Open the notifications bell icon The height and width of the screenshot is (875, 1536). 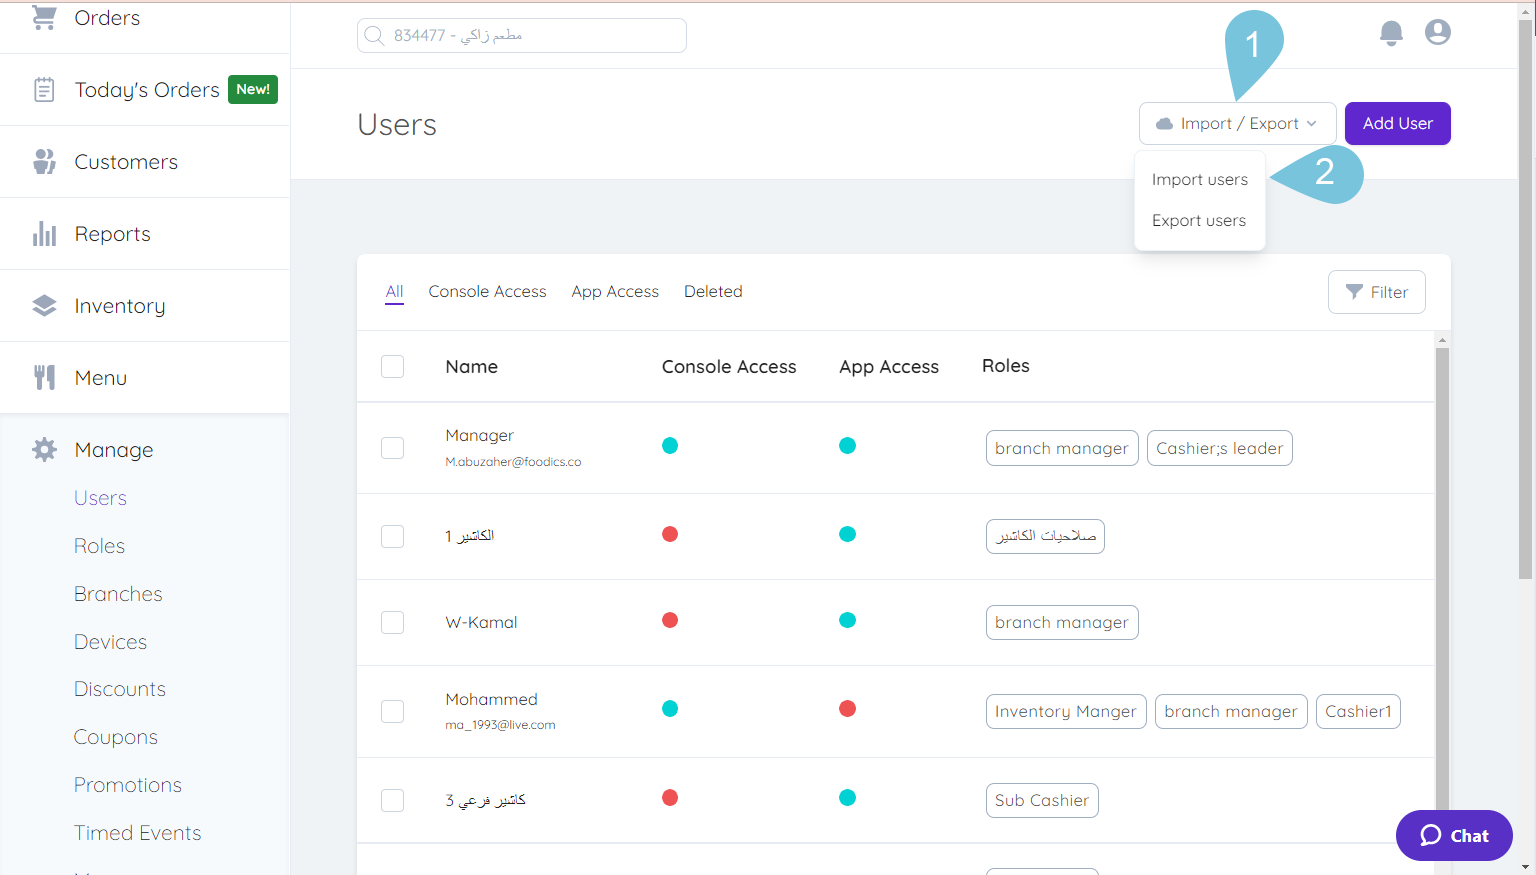point(1391,32)
